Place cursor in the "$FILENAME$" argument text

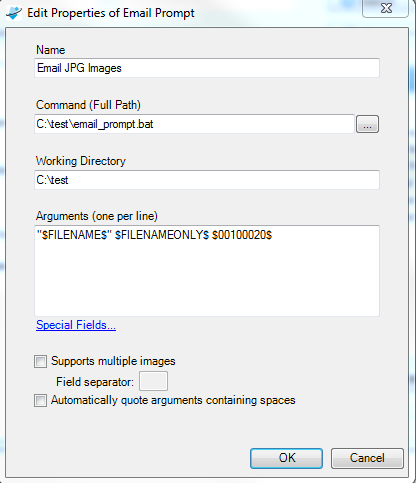[74, 235]
